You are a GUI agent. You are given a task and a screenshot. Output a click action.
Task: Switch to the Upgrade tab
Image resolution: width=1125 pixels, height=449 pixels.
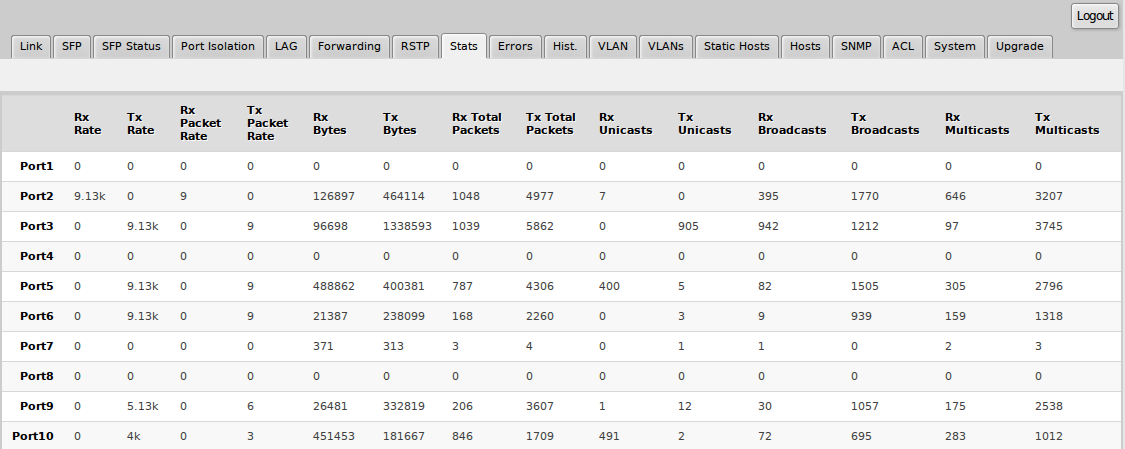[1019, 46]
